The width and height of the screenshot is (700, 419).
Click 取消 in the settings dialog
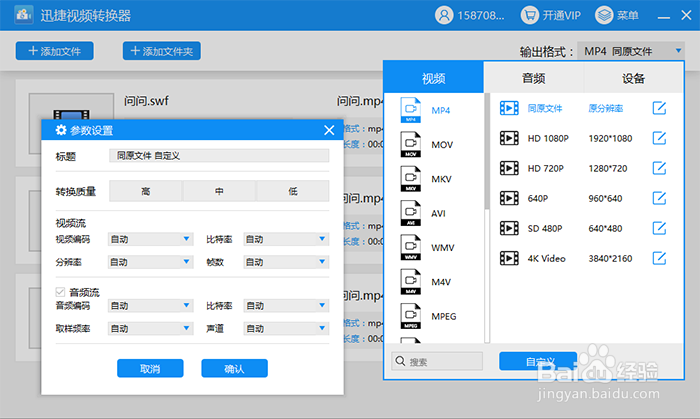(150, 369)
